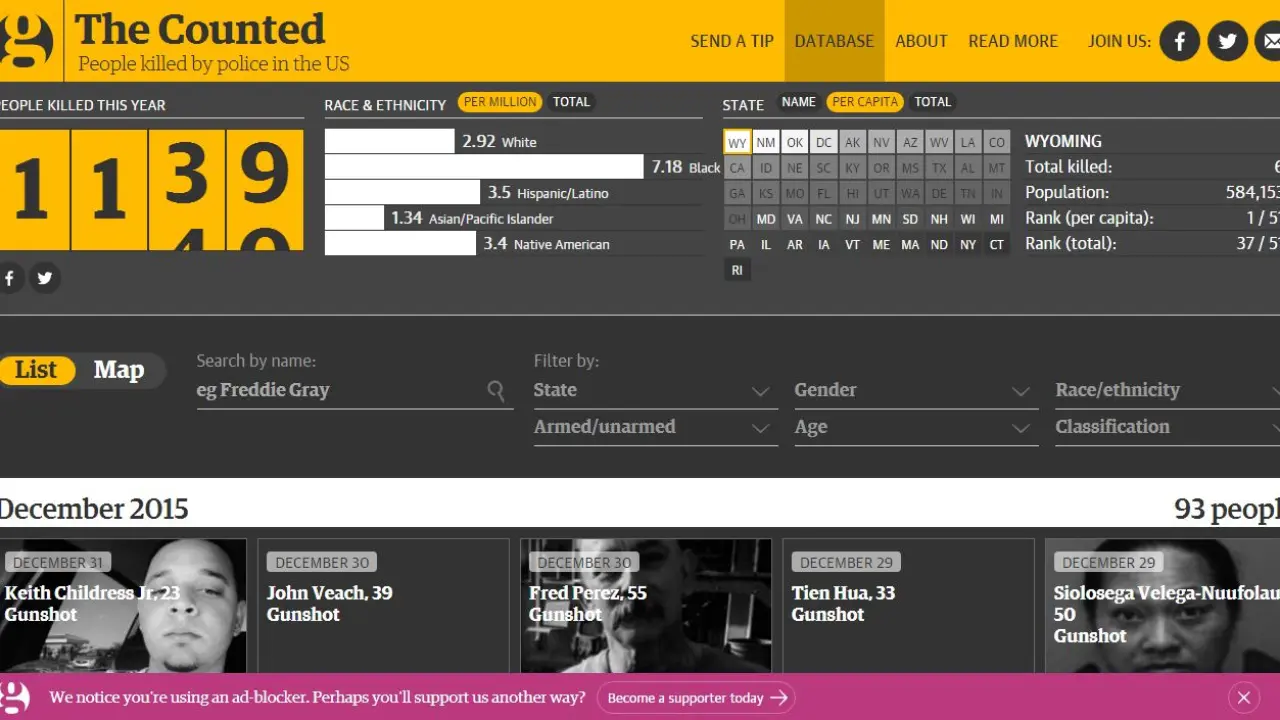
Task: Click the Twitter icon in the header
Action: click(1227, 41)
